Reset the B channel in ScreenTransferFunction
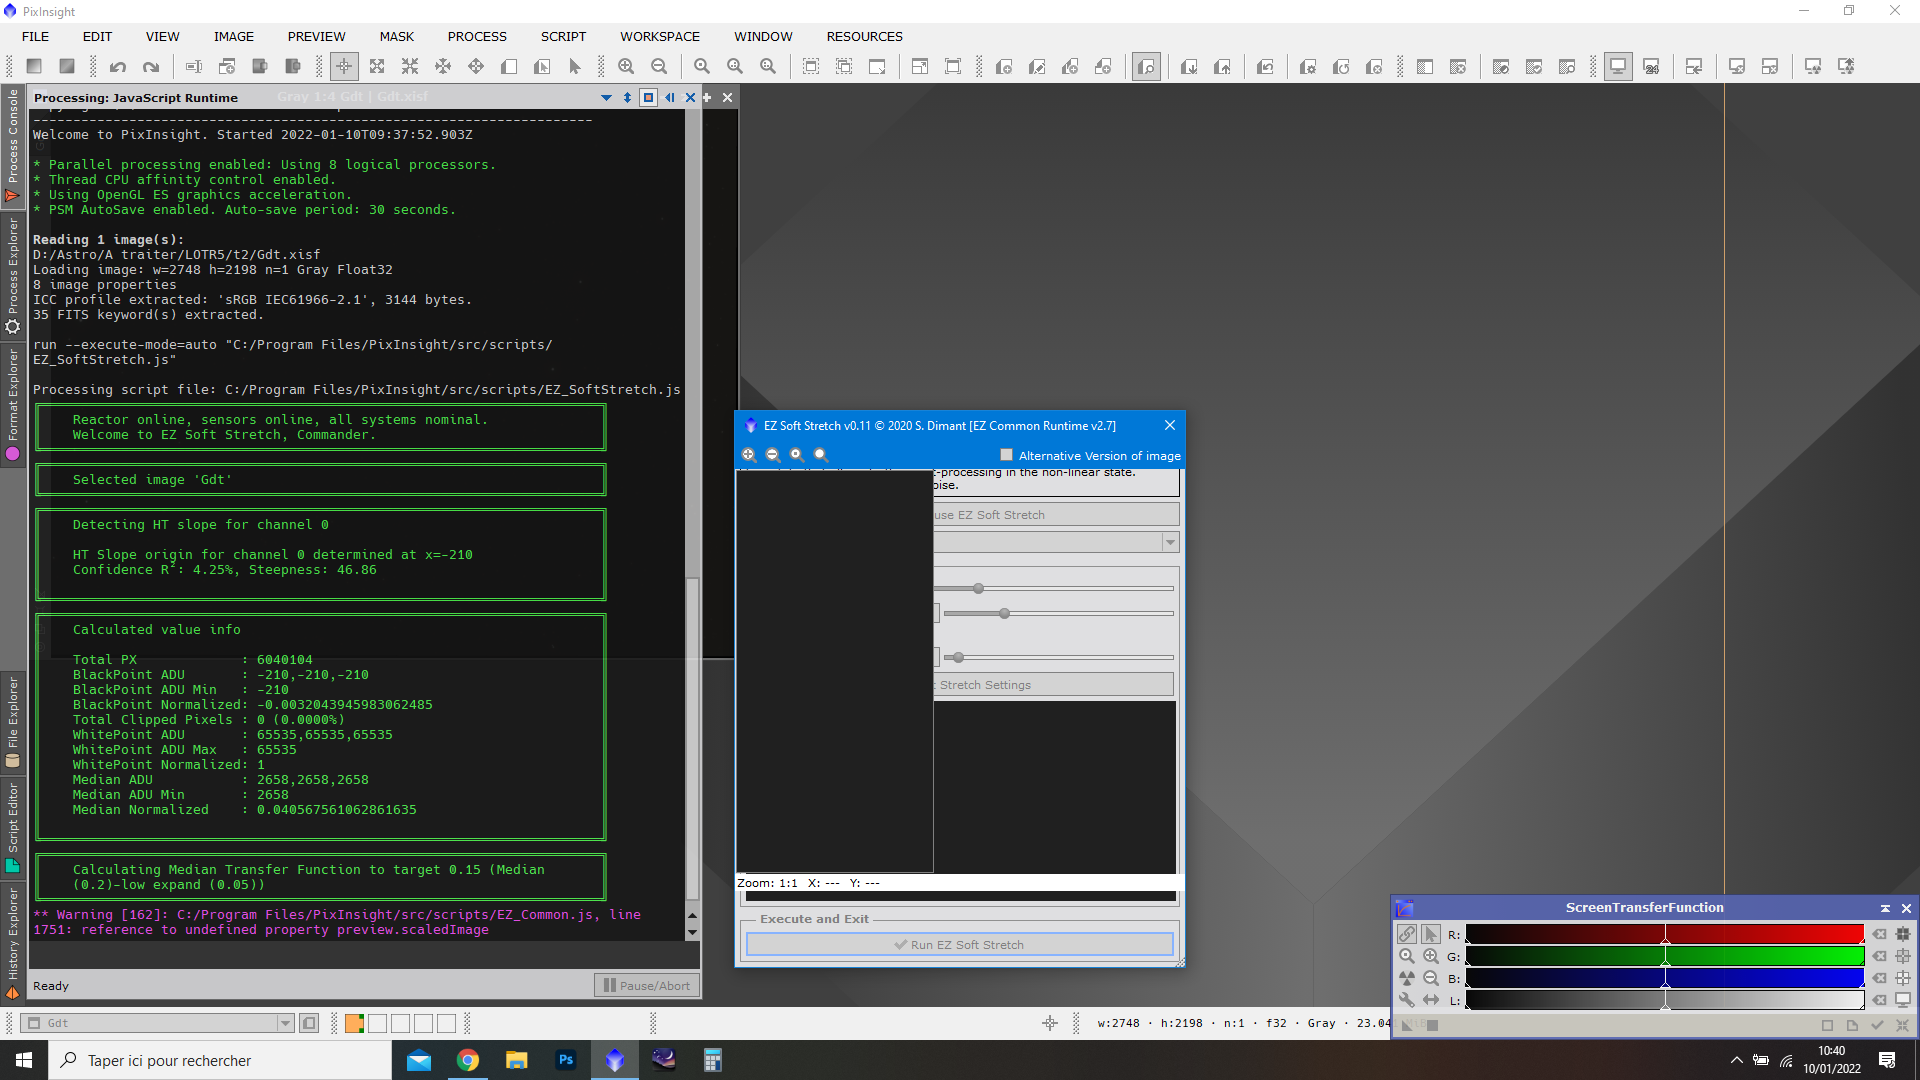 [x=1879, y=978]
